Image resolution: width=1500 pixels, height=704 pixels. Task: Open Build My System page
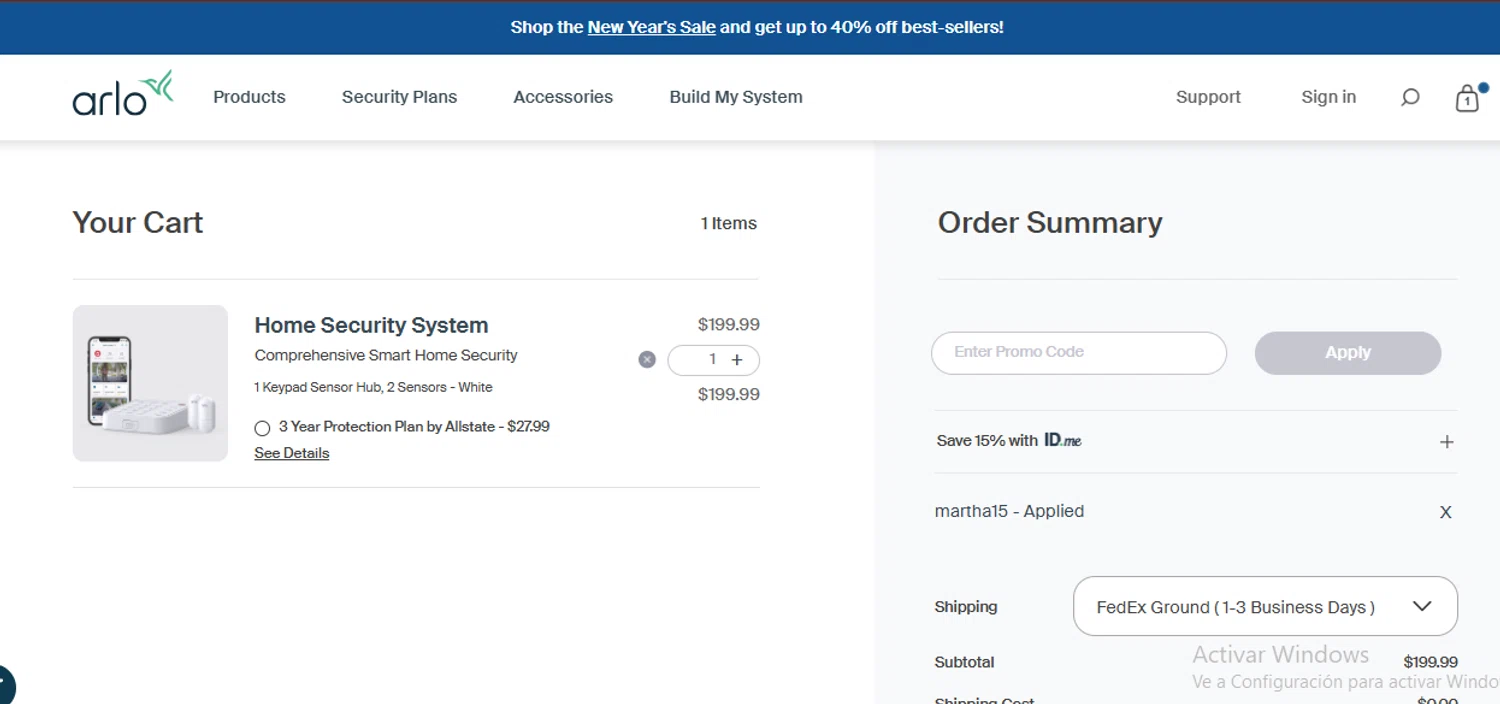click(x=736, y=97)
